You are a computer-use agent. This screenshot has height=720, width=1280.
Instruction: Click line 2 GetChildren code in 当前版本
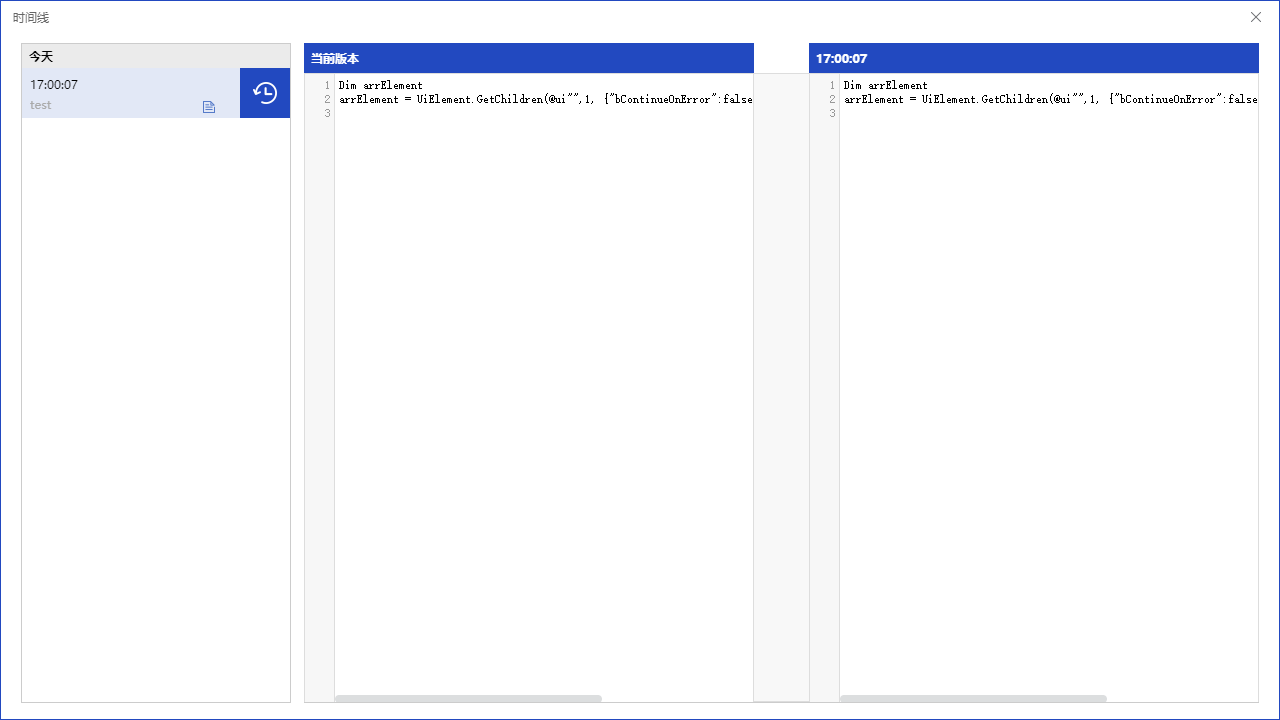pos(546,99)
